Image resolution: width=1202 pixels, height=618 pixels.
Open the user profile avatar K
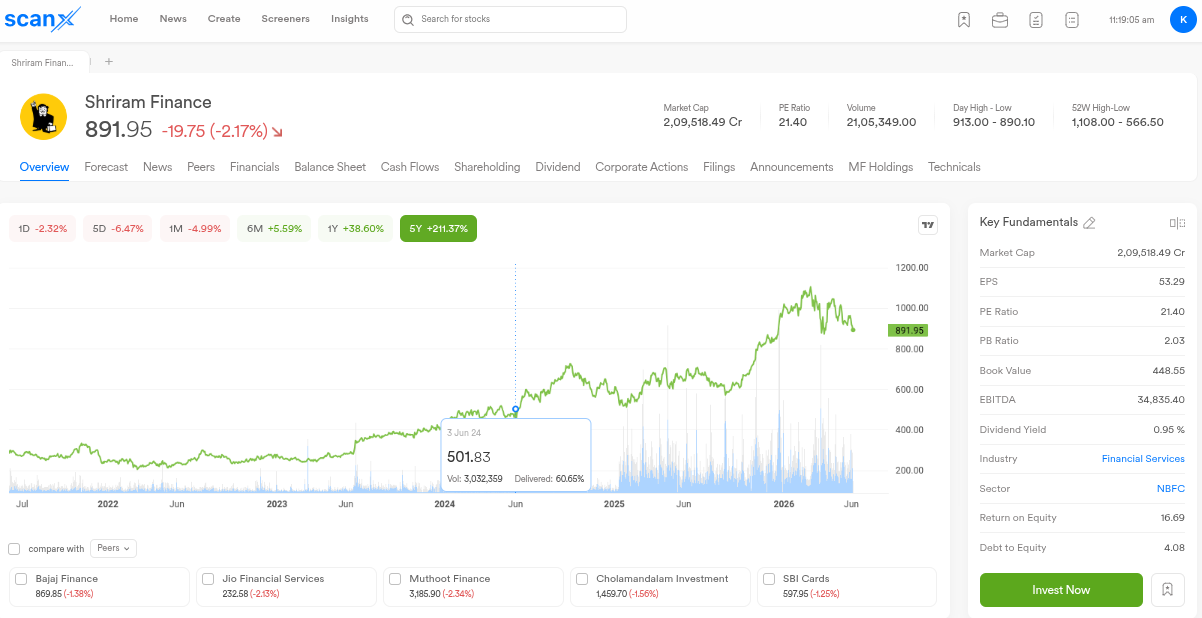[1183, 19]
